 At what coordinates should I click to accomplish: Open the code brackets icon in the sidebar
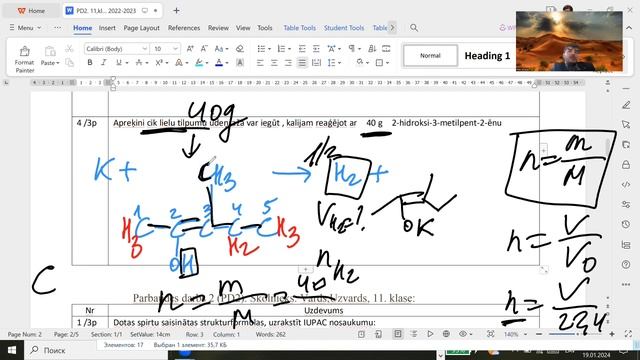pyautogui.click(x=626, y=184)
